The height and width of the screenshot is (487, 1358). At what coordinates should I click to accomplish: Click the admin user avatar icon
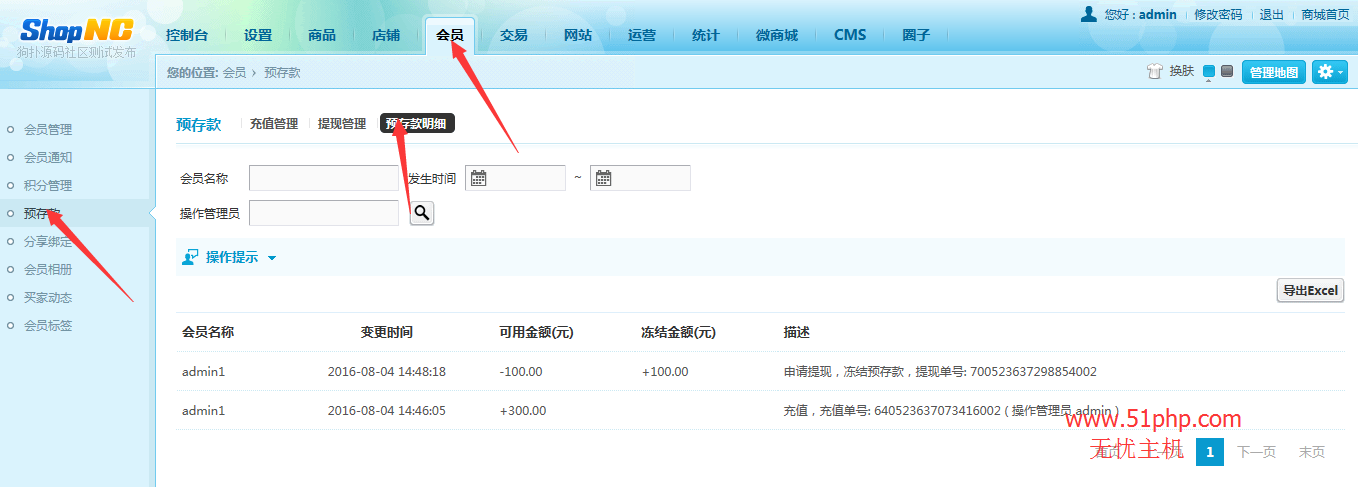[x=1089, y=14]
